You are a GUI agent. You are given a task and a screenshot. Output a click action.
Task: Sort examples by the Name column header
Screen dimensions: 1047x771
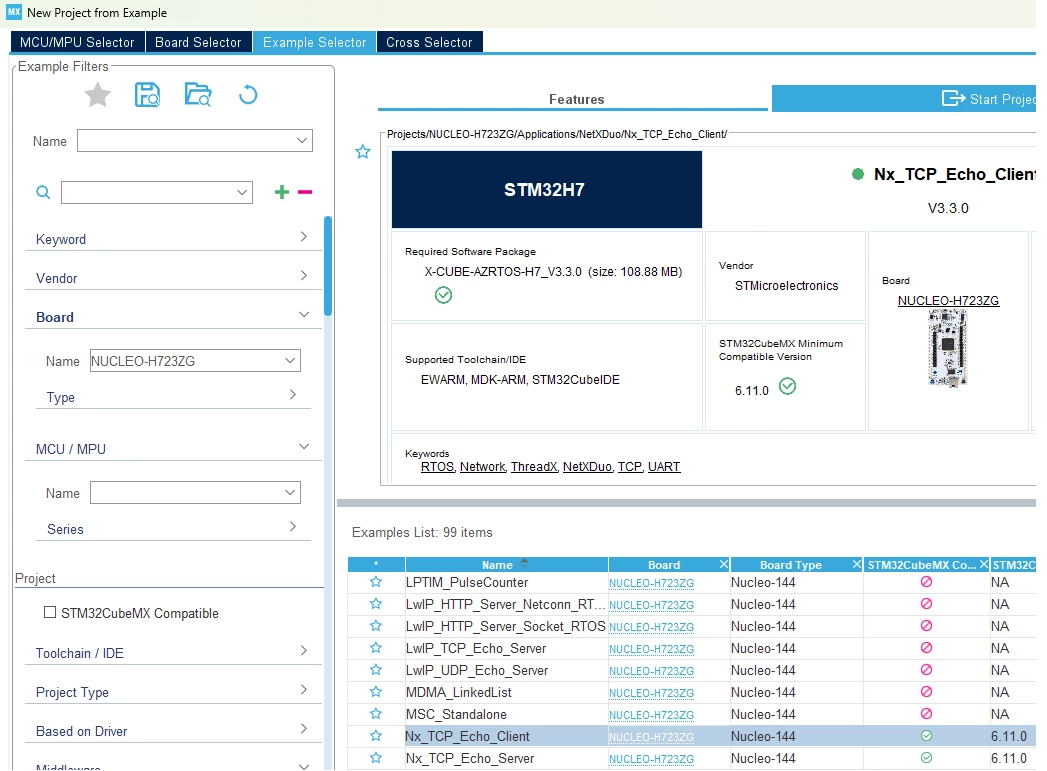click(x=497, y=565)
